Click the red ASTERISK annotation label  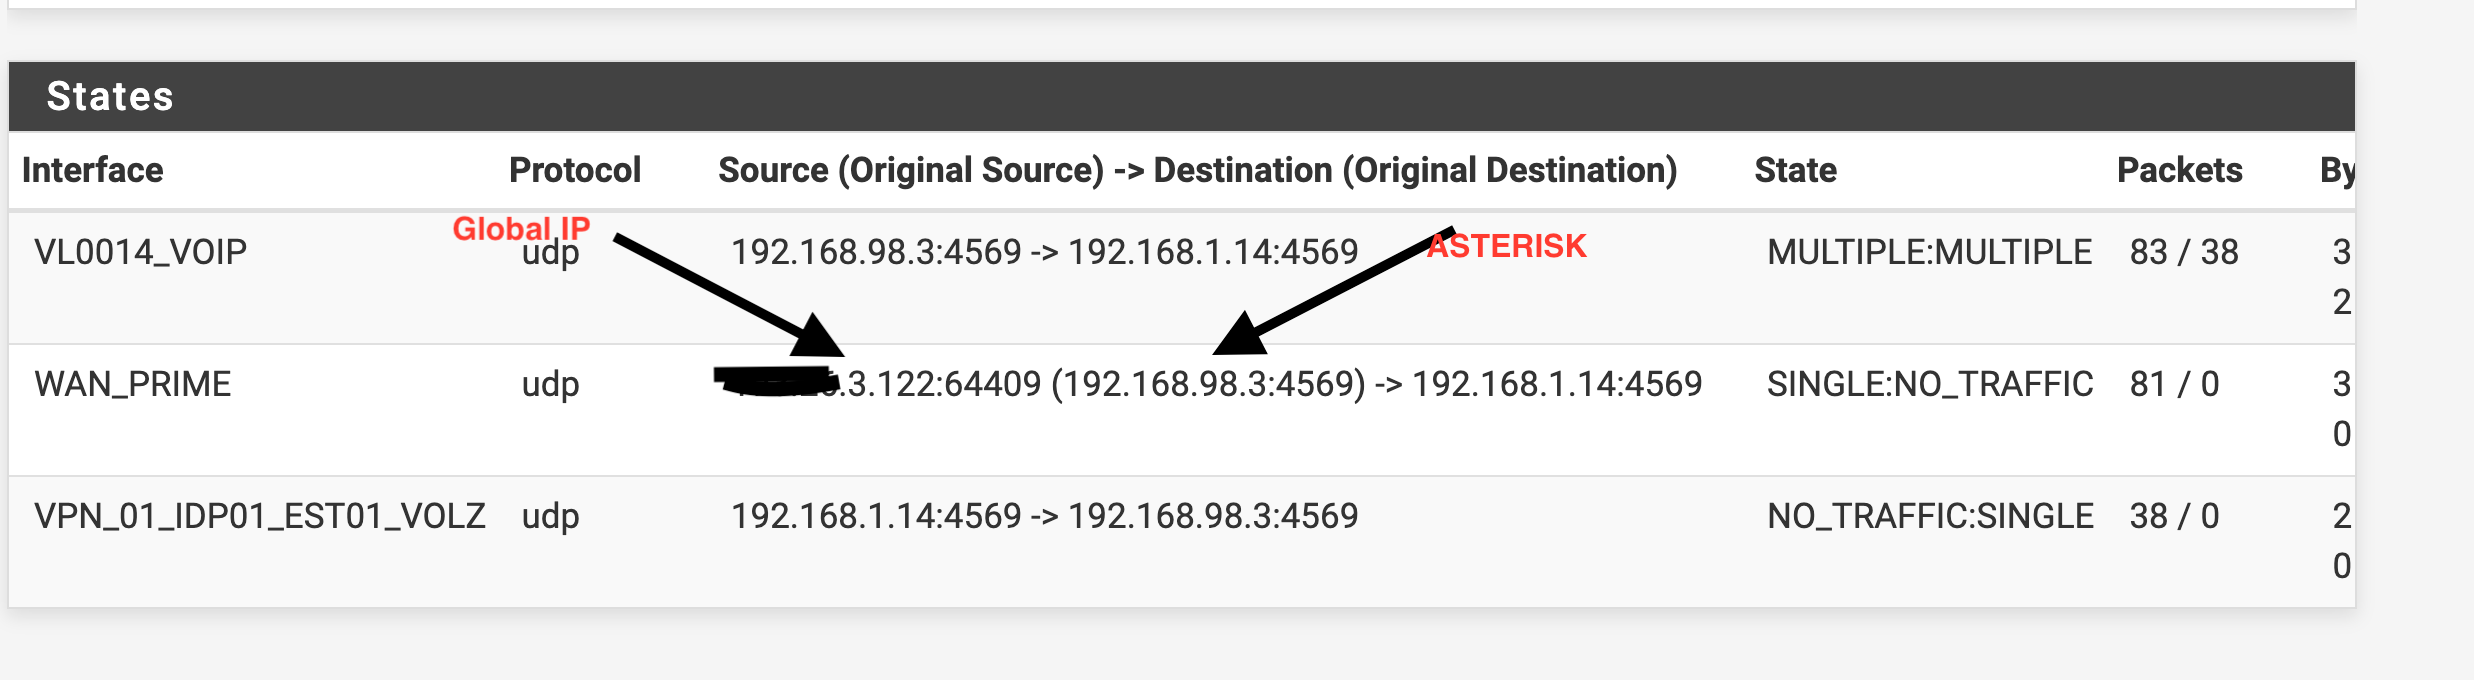[x=1507, y=246]
